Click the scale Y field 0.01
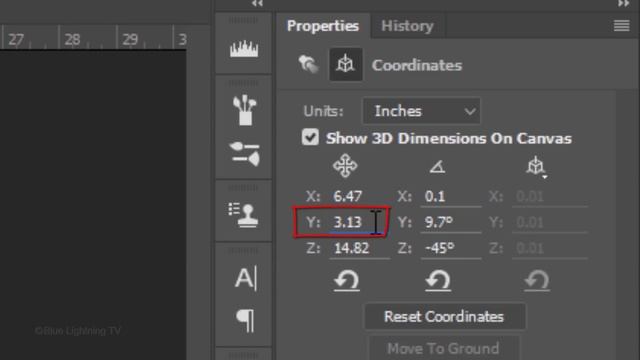This screenshot has height=360, width=640. coord(550,222)
